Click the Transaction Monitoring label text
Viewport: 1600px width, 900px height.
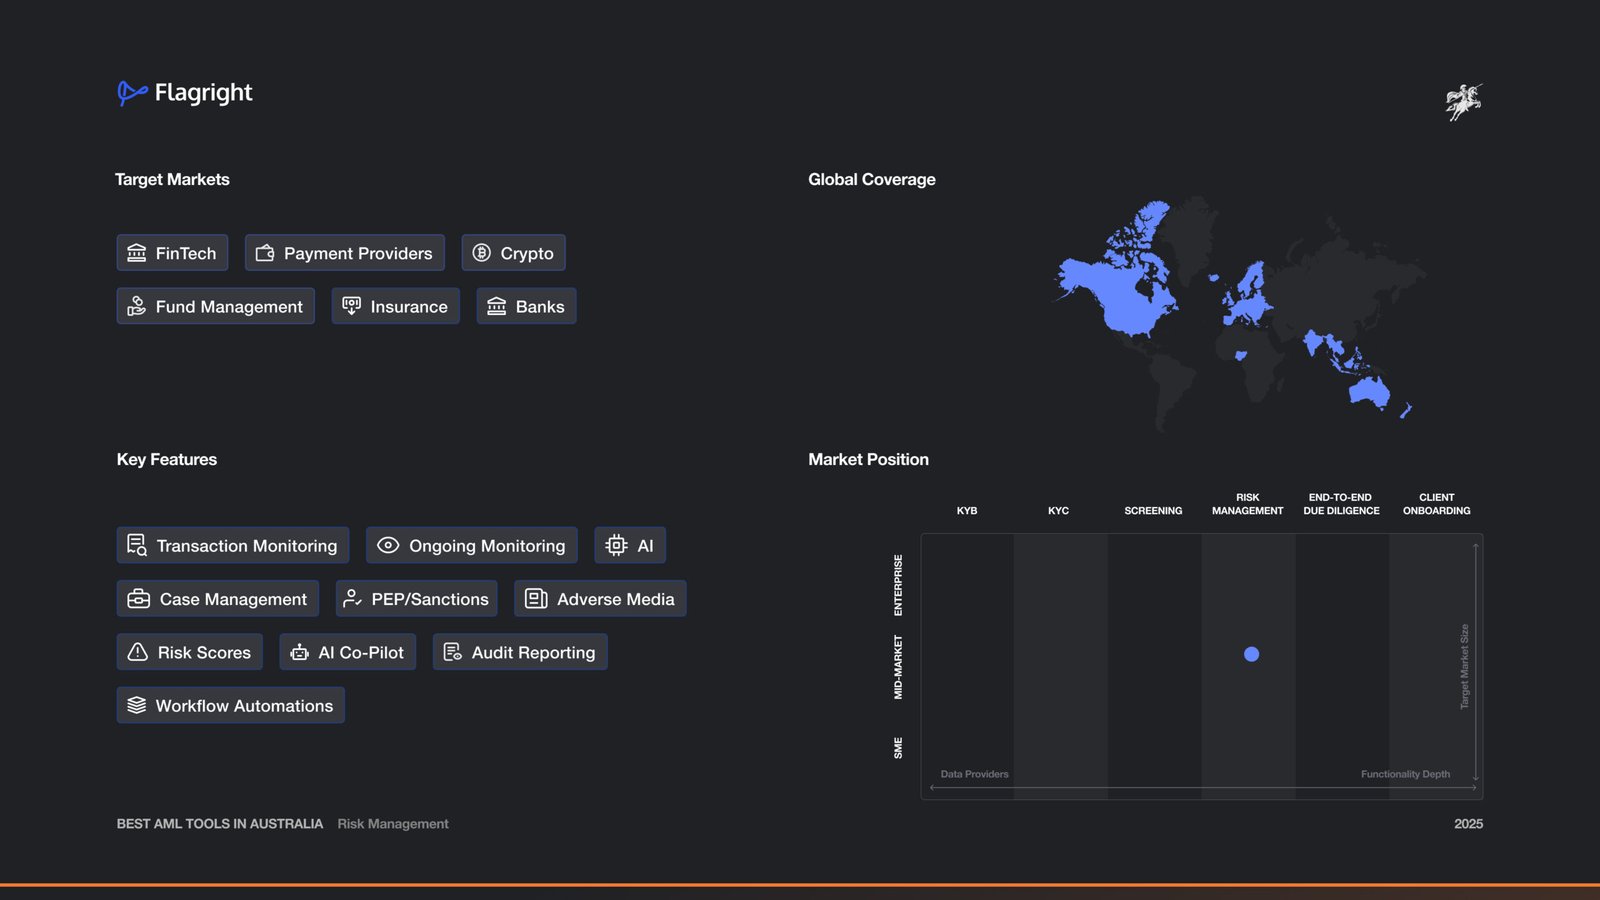coord(247,546)
